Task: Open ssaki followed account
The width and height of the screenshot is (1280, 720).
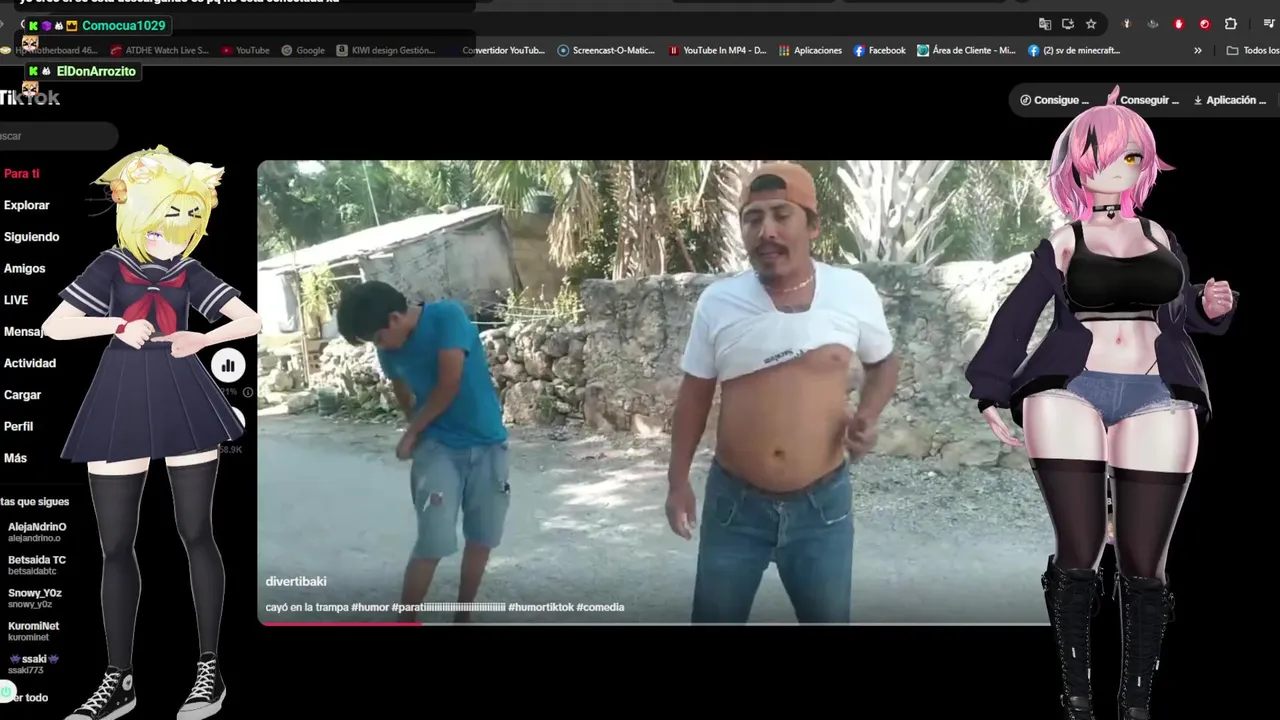Action: (34, 664)
